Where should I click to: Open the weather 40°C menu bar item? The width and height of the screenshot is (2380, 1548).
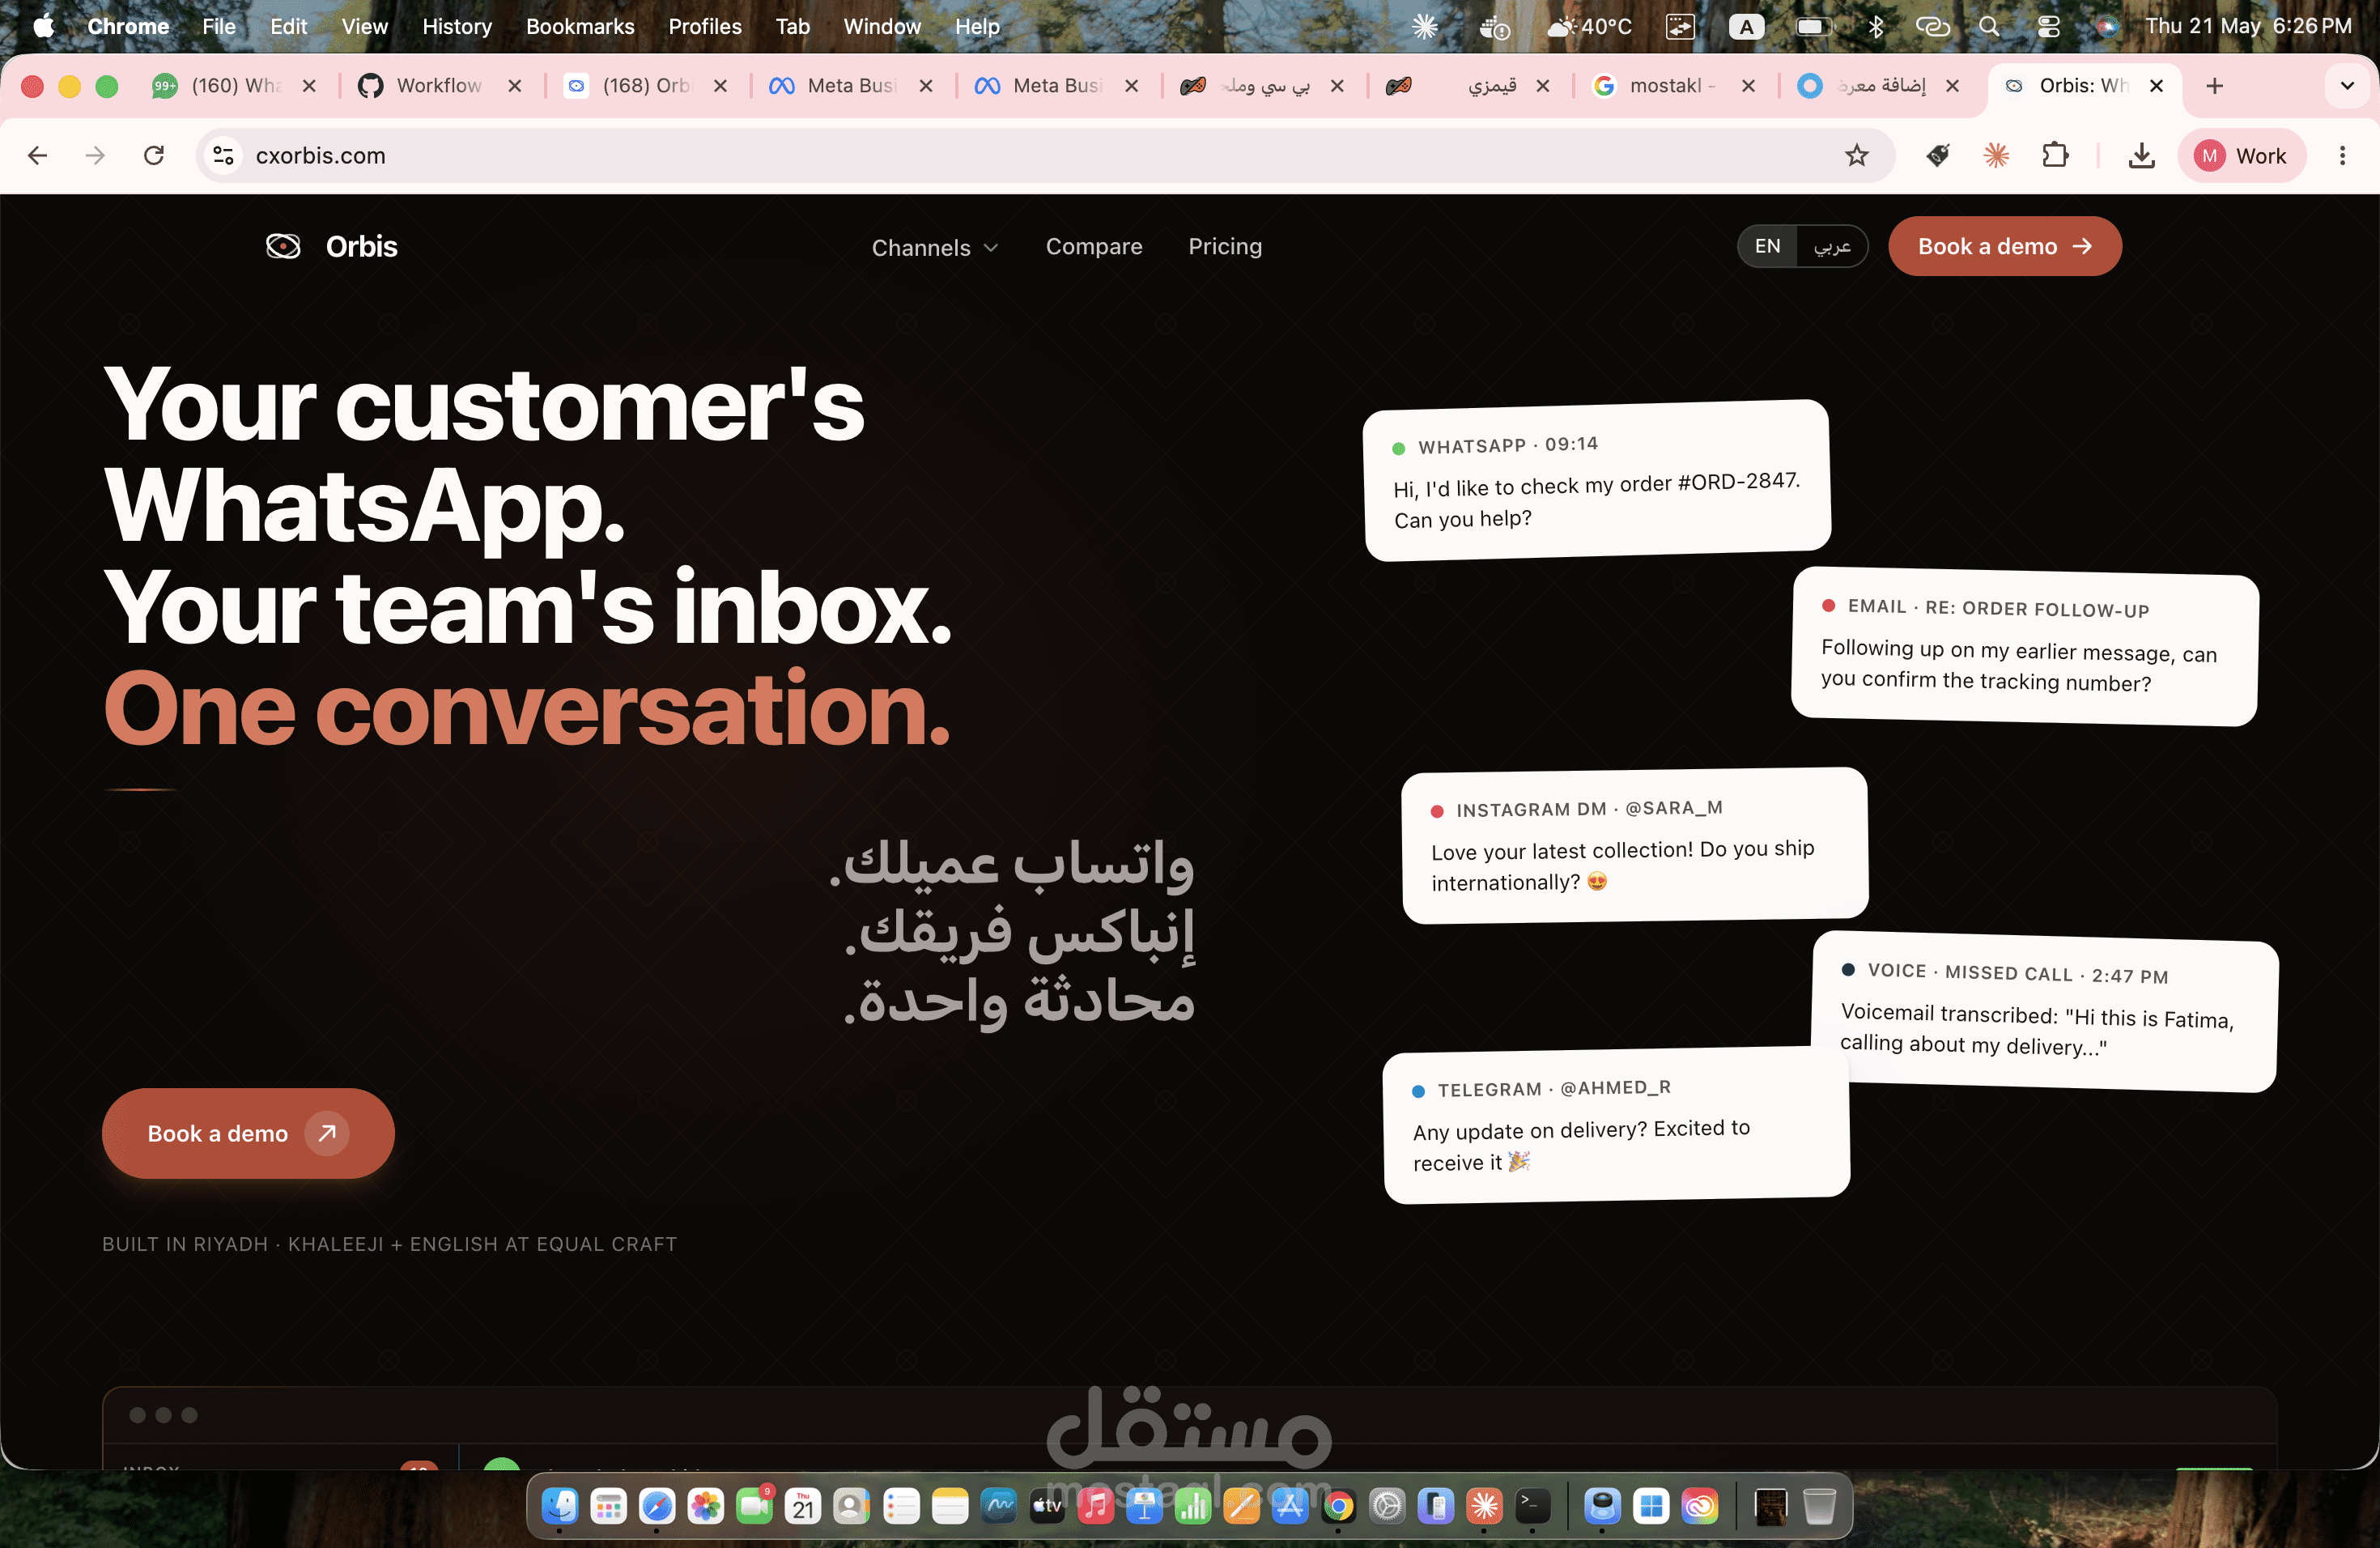click(x=1588, y=26)
